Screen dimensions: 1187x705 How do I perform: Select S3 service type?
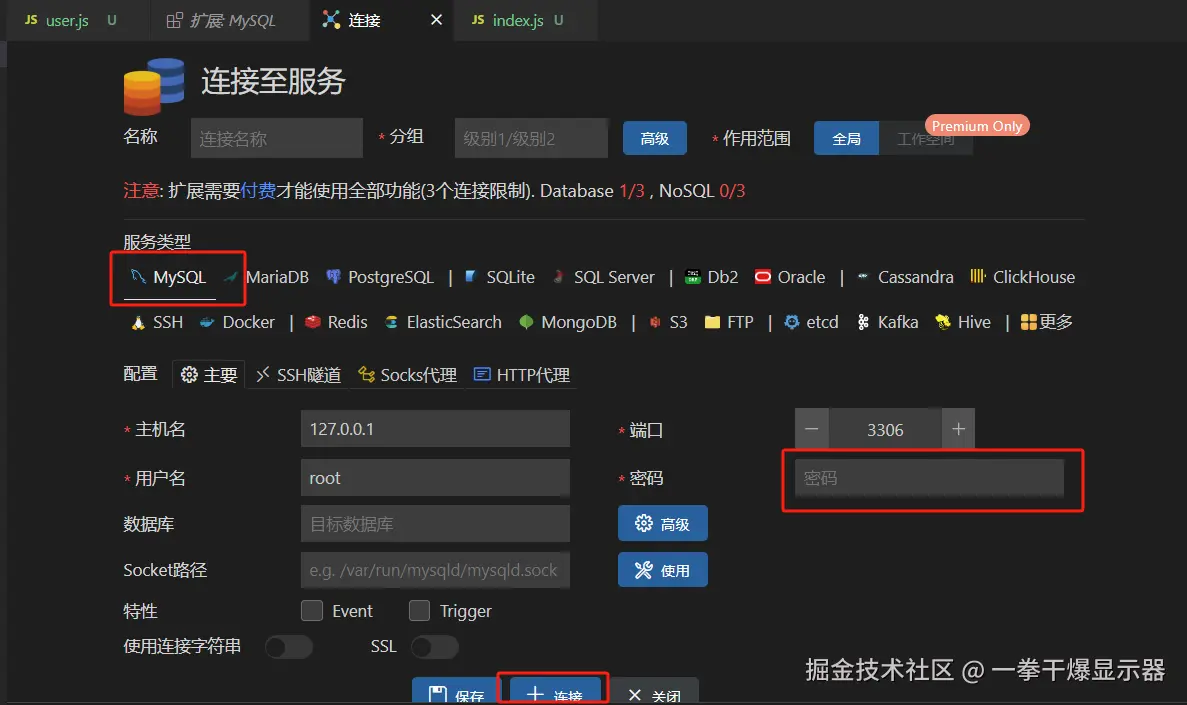[668, 322]
